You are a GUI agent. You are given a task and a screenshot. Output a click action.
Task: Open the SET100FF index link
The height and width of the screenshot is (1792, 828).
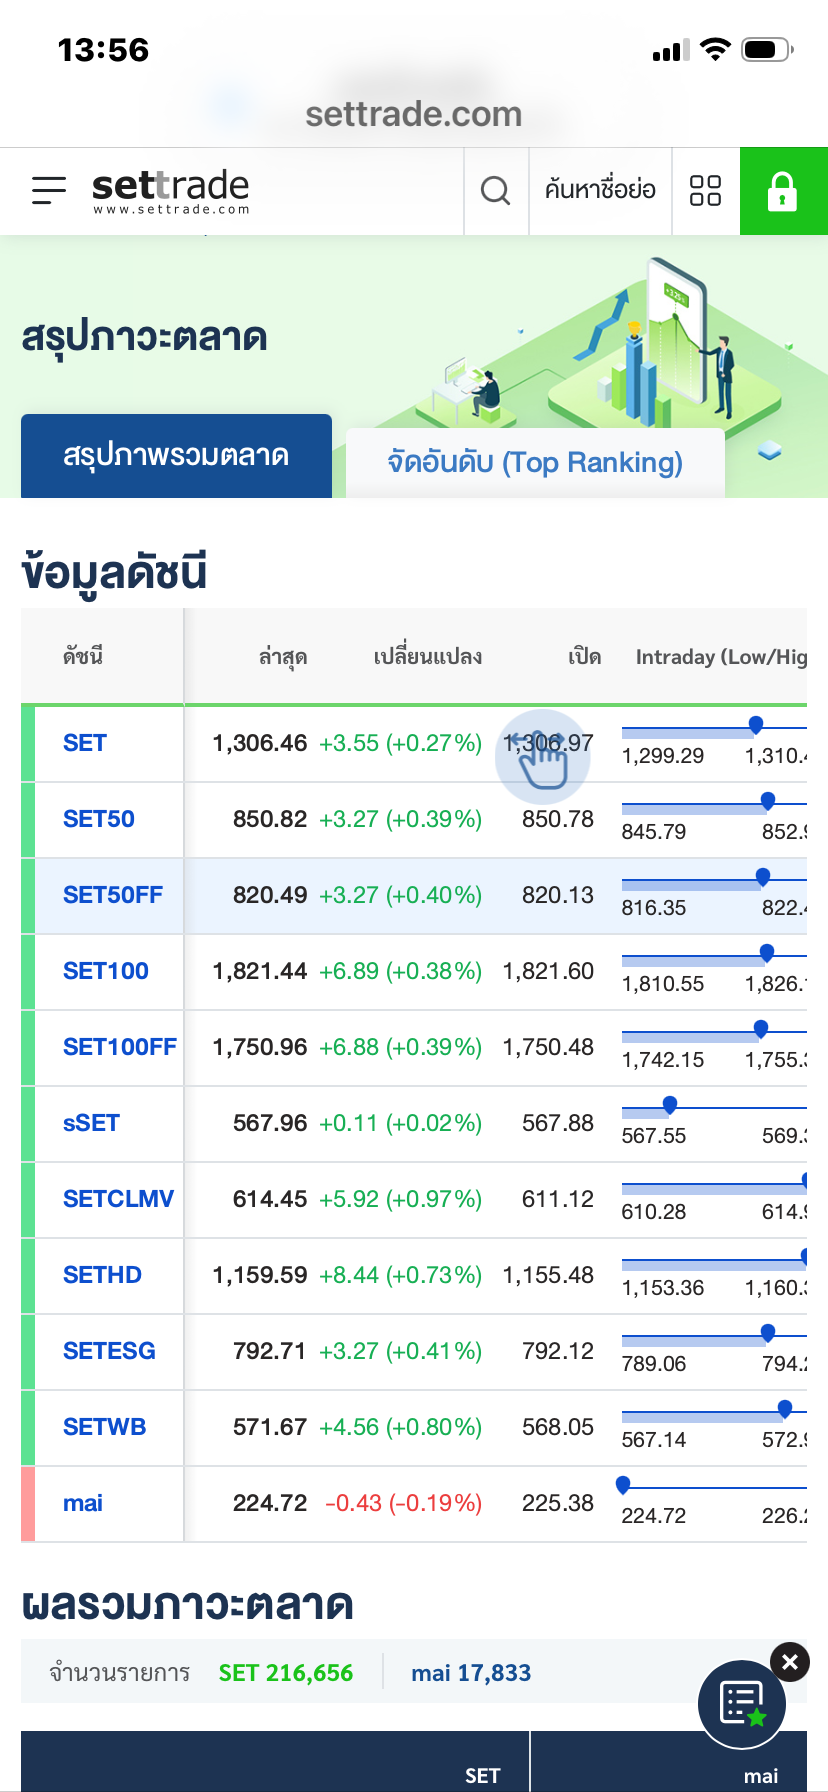coord(119,1047)
